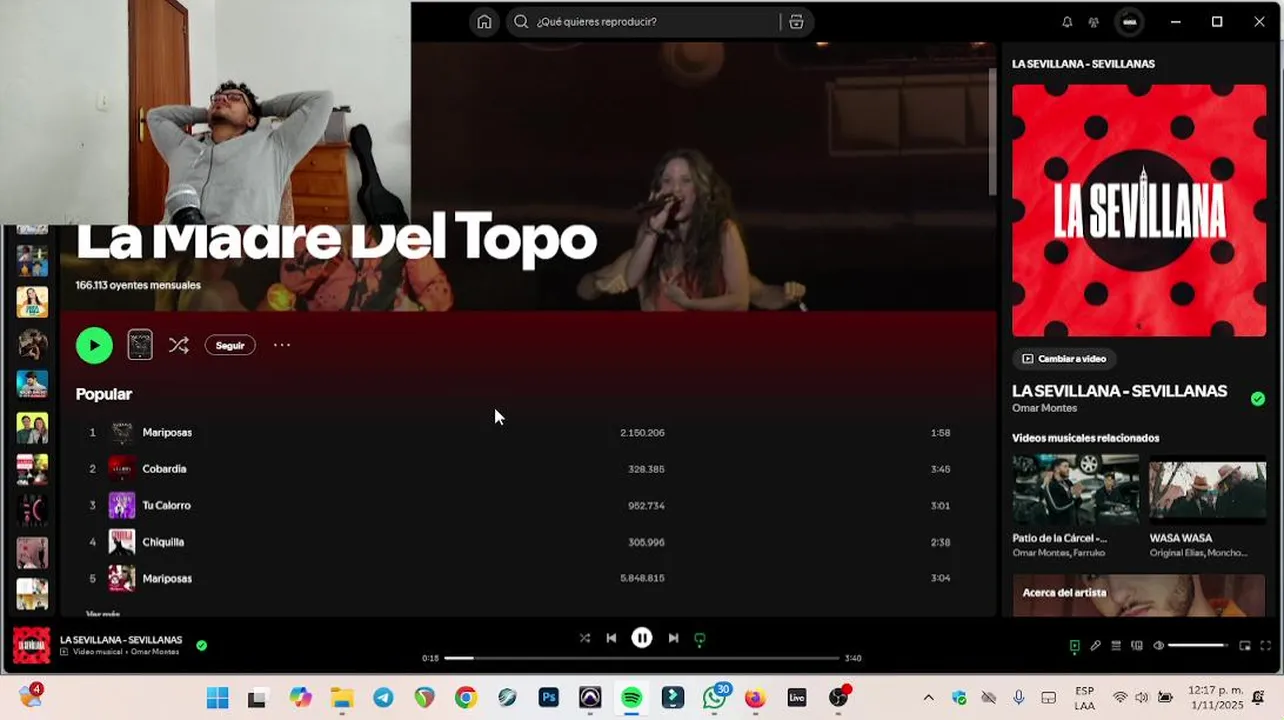Viewport: 1284px width, 720px height.
Task: Toggle the player bar saved checkmark
Action: [x=201, y=646]
